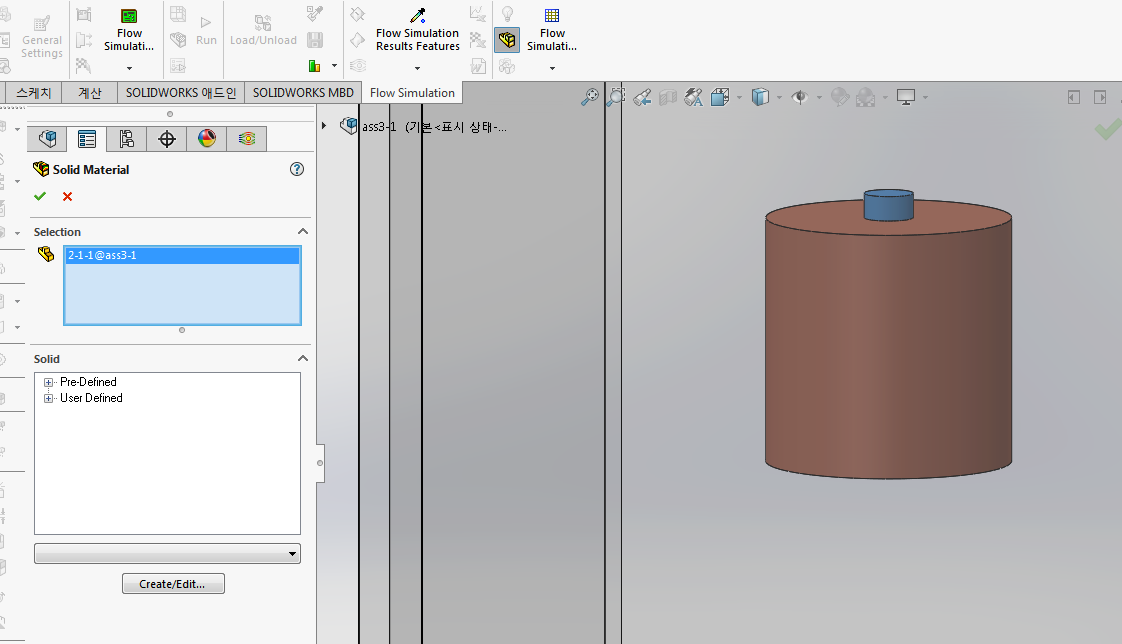Select ass3-1 assembly in flyout tree
The height and width of the screenshot is (644, 1122).
tap(434, 127)
